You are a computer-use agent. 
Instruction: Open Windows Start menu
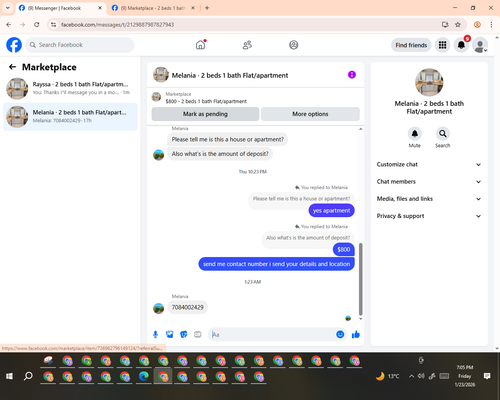tap(9, 376)
